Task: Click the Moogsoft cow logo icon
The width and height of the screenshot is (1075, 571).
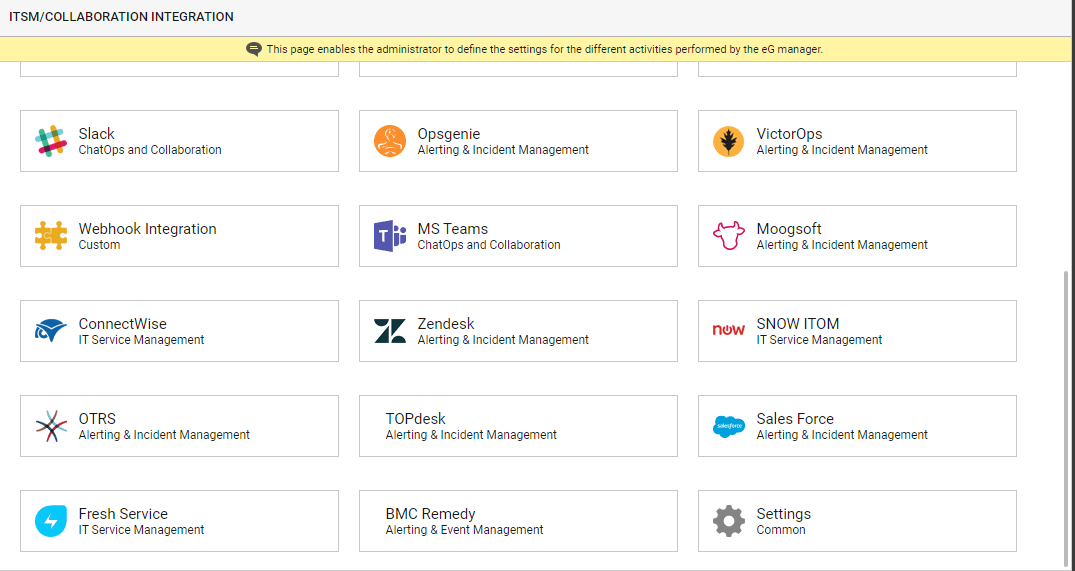Action: pyautogui.click(x=729, y=236)
